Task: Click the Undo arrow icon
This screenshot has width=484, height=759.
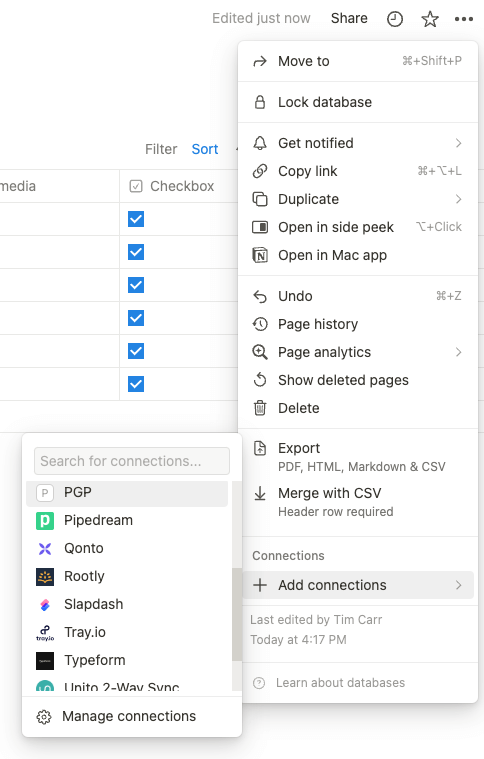Action: tap(260, 296)
